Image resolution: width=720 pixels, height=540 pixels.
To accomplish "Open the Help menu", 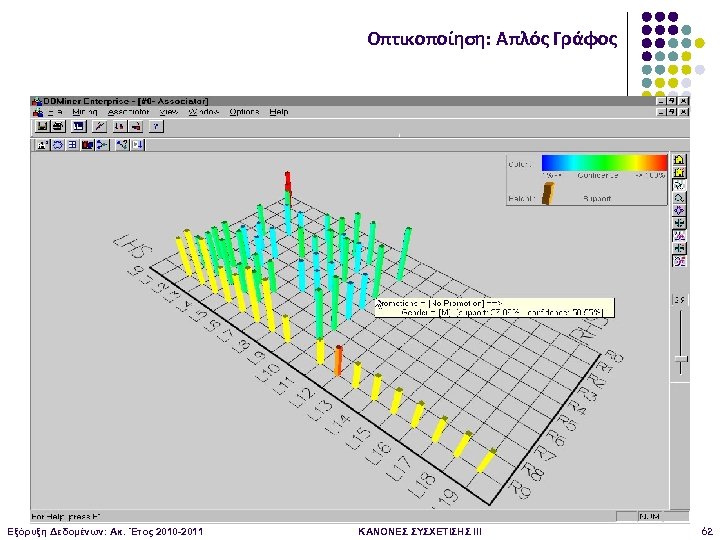I will (x=279, y=112).
